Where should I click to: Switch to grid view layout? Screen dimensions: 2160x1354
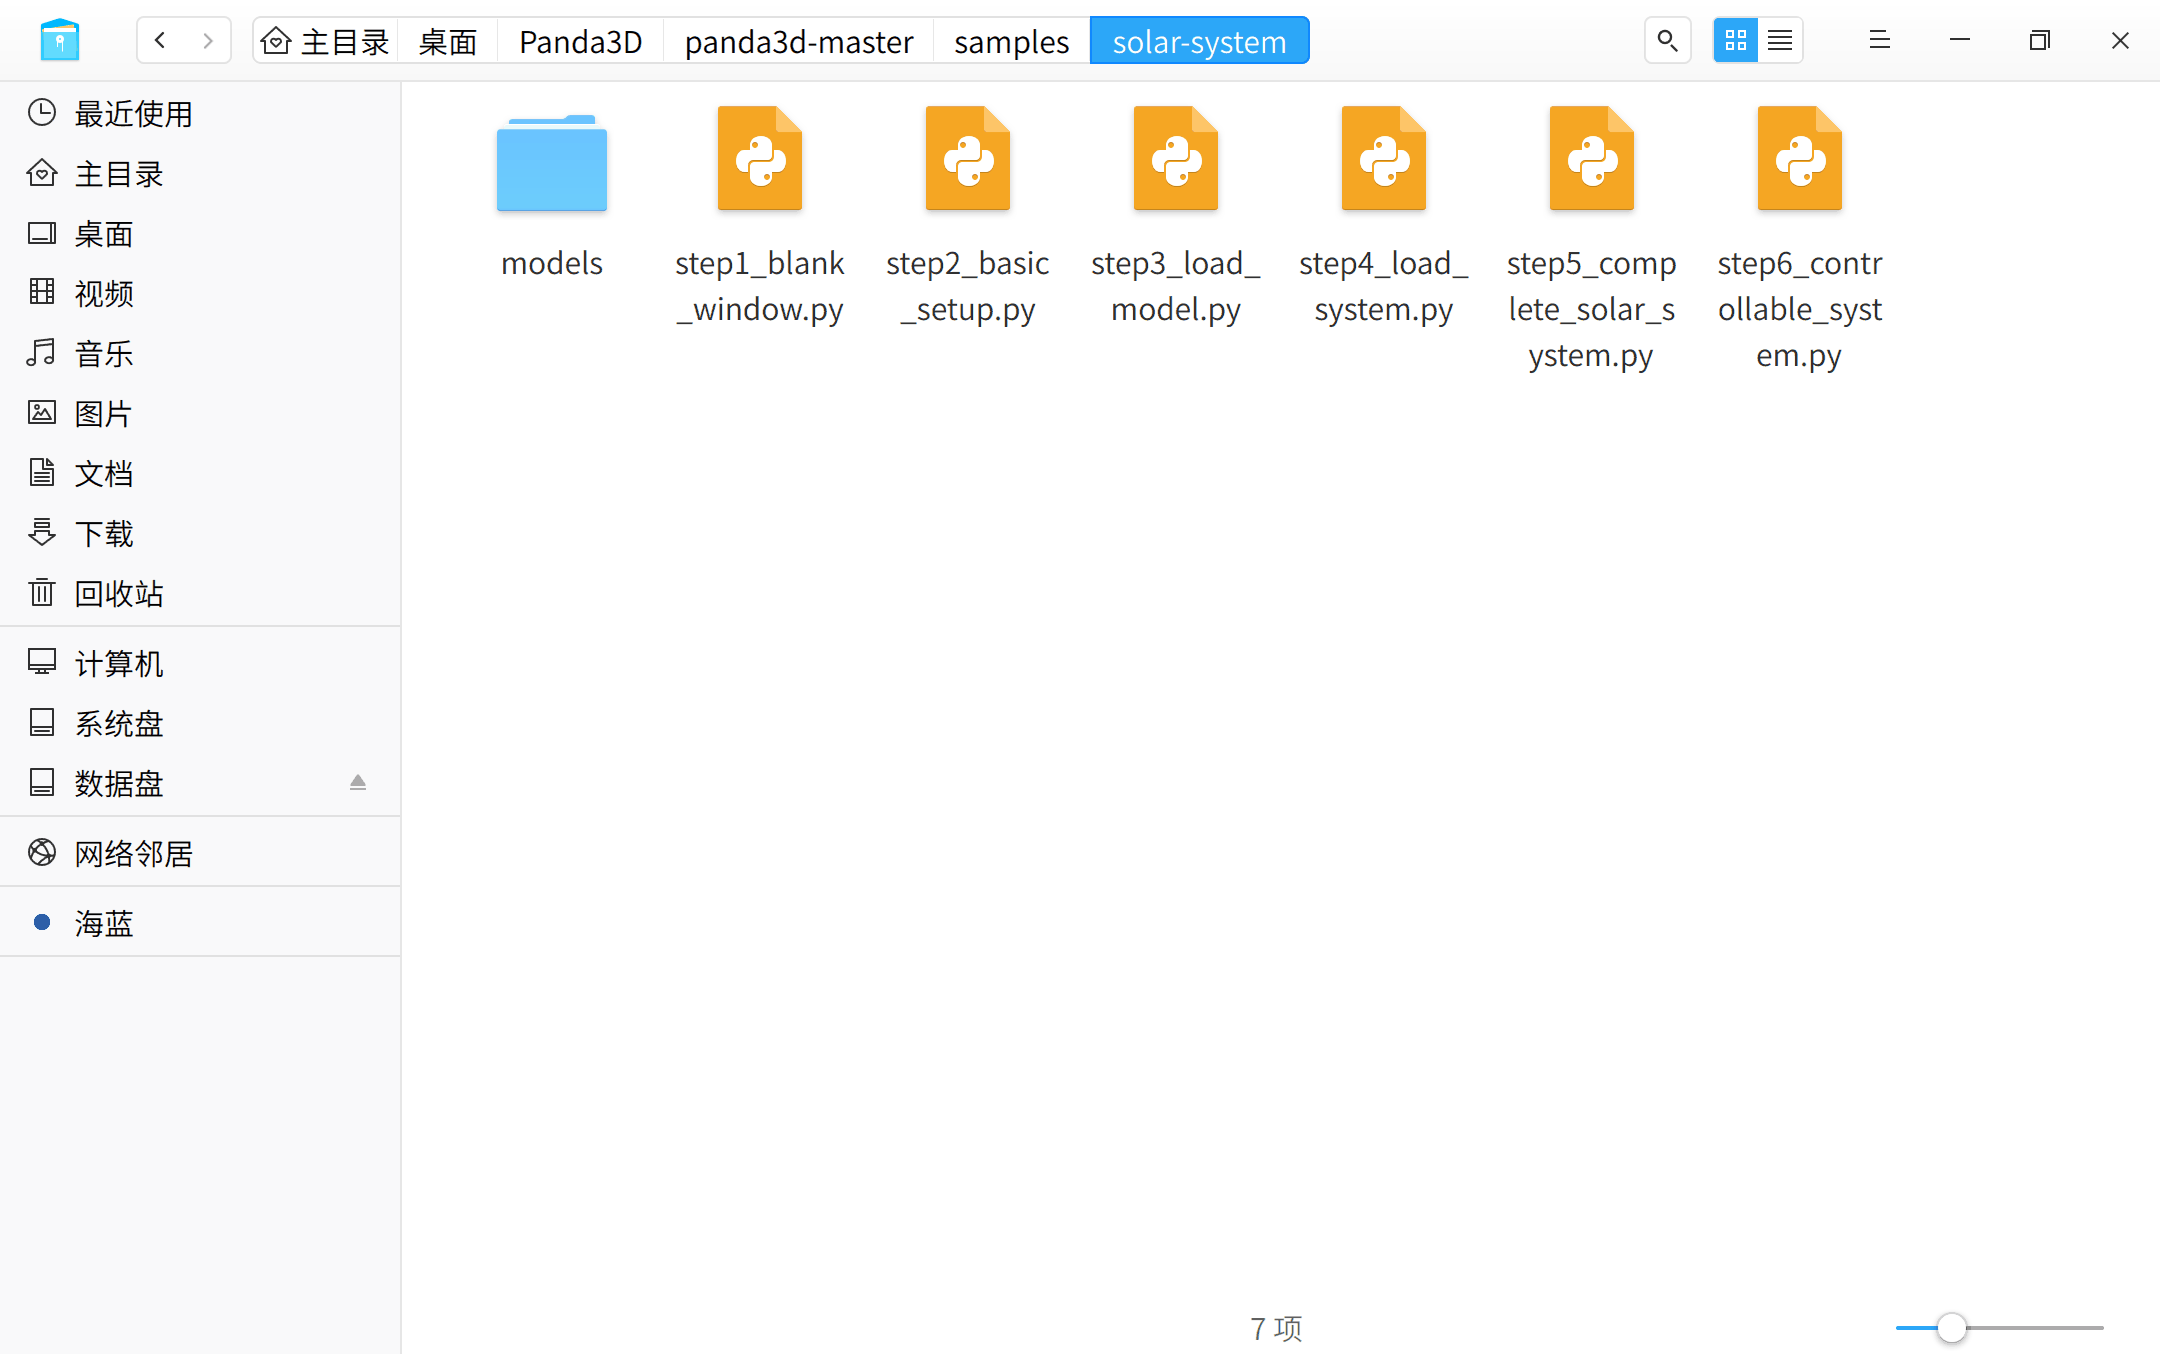pyautogui.click(x=1736, y=39)
